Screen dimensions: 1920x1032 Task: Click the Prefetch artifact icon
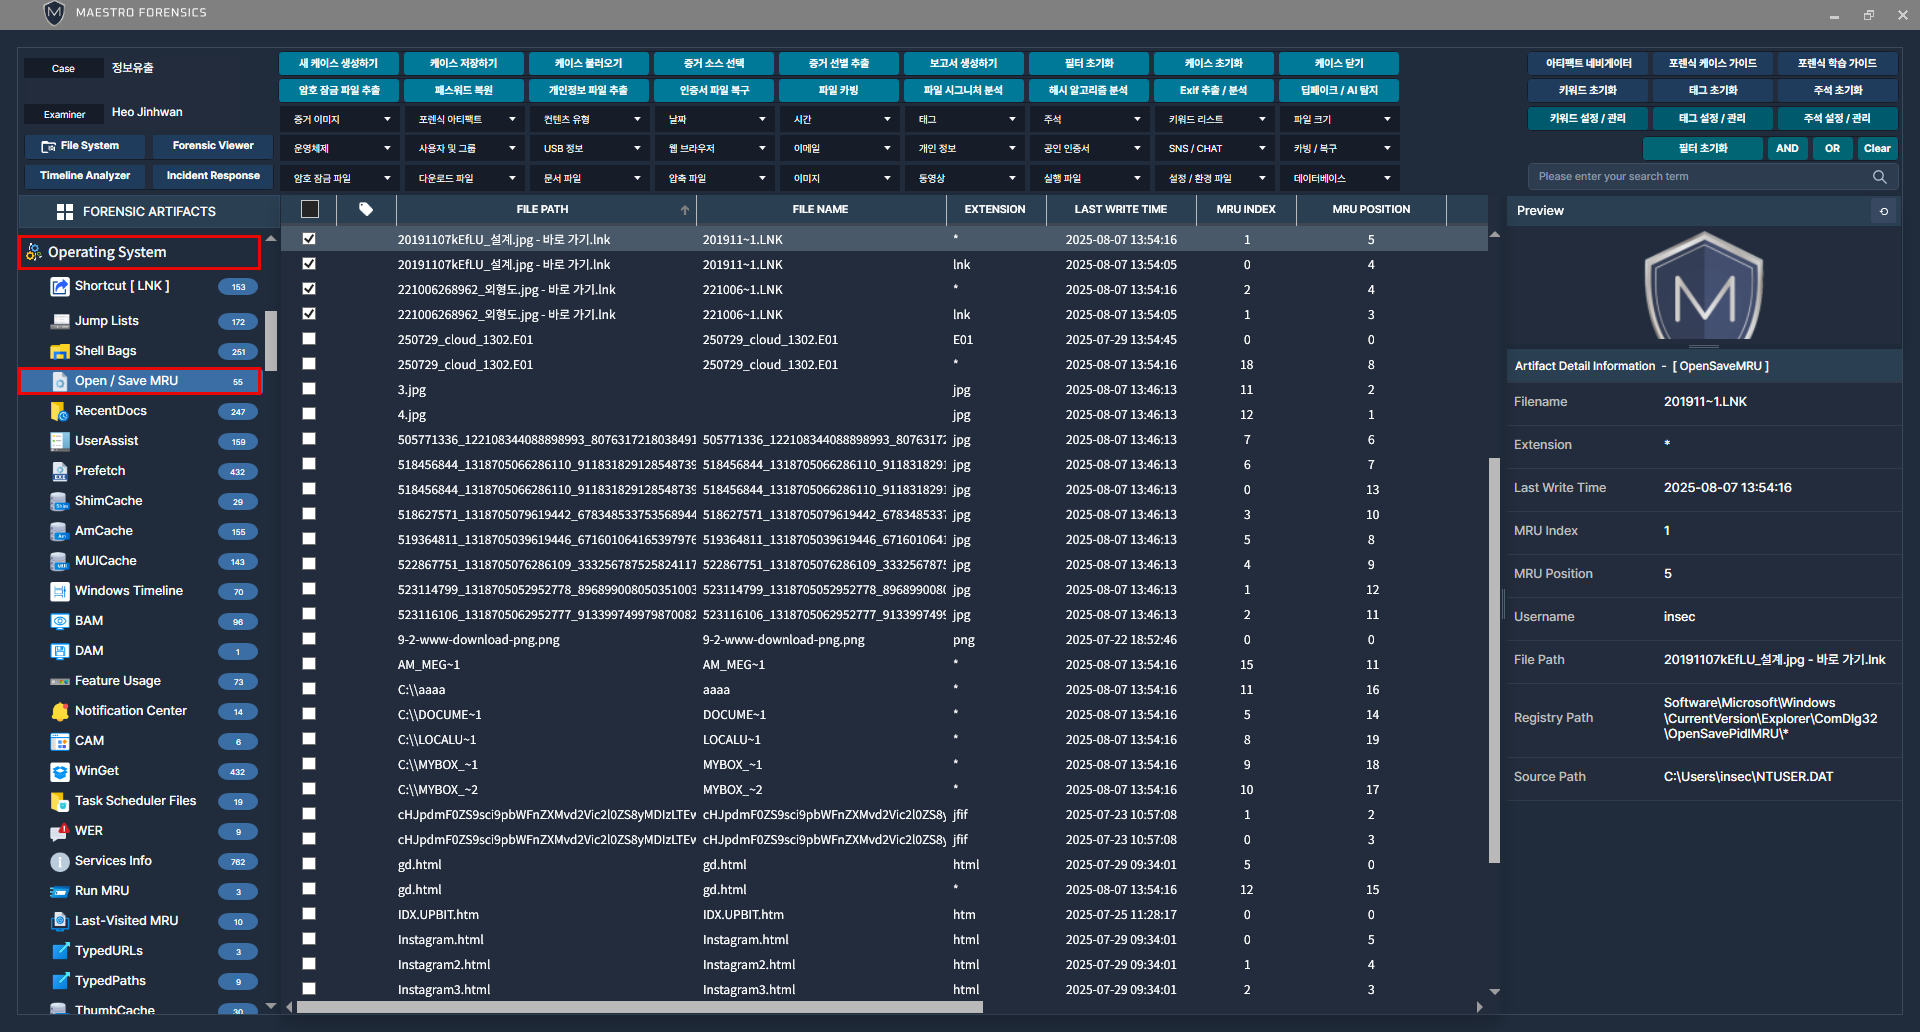[x=60, y=471]
